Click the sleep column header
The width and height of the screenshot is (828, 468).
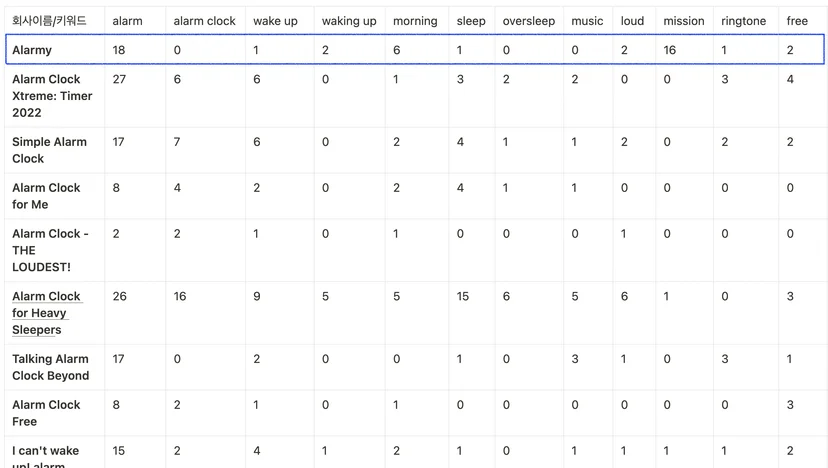(472, 21)
